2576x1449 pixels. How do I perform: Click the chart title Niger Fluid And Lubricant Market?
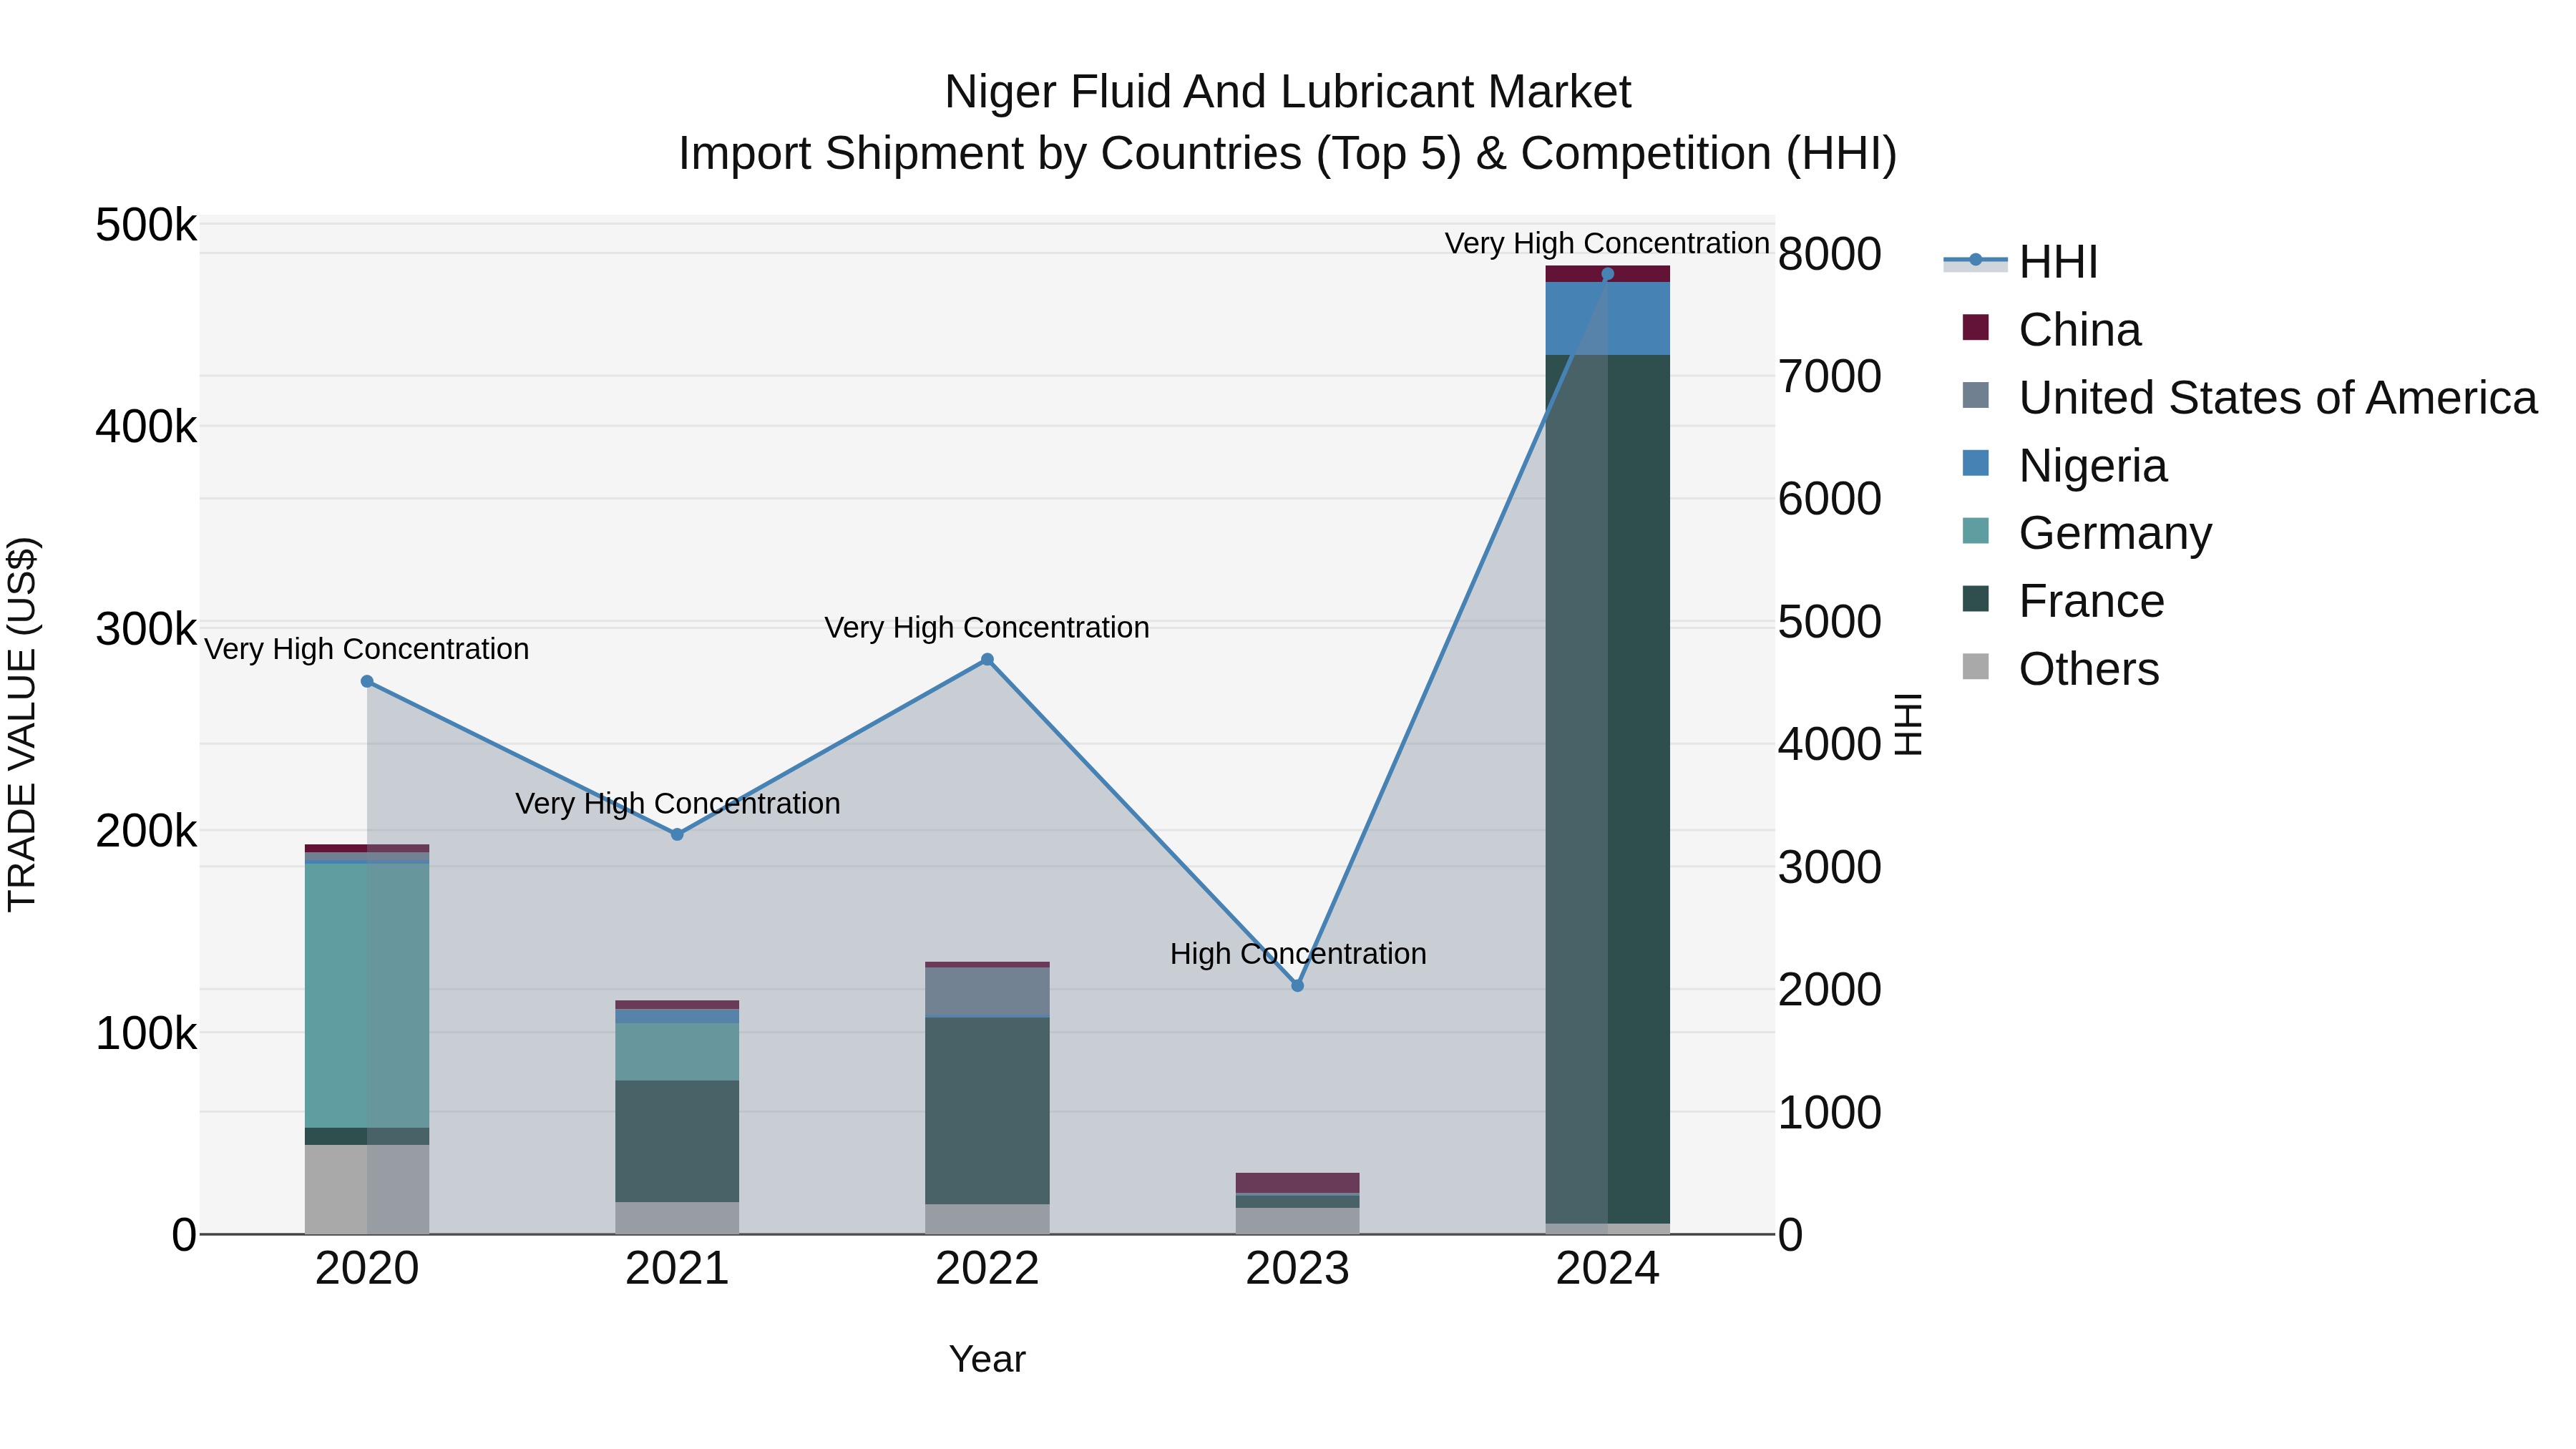click(1288, 92)
